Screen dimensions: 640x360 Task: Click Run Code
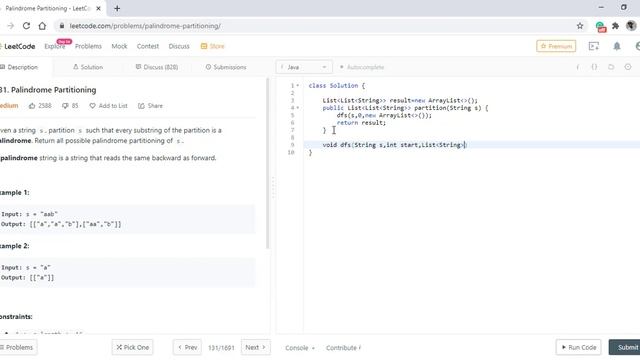[x=578, y=347]
